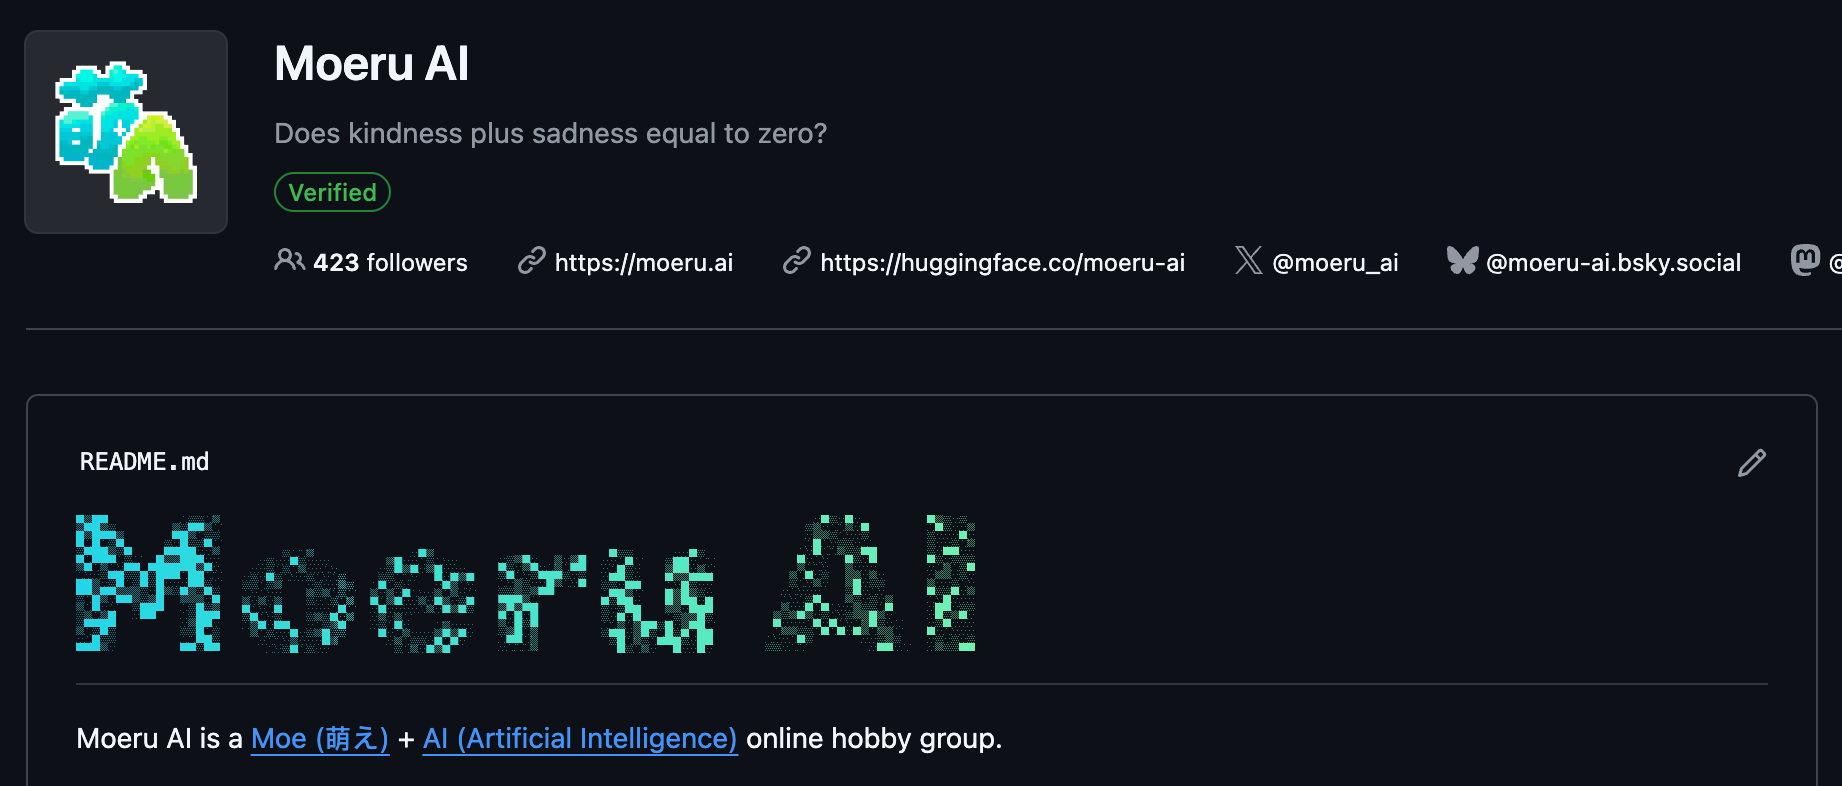Edit the README with the pencil icon
The image size is (1842, 786).
click(x=1752, y=463)
